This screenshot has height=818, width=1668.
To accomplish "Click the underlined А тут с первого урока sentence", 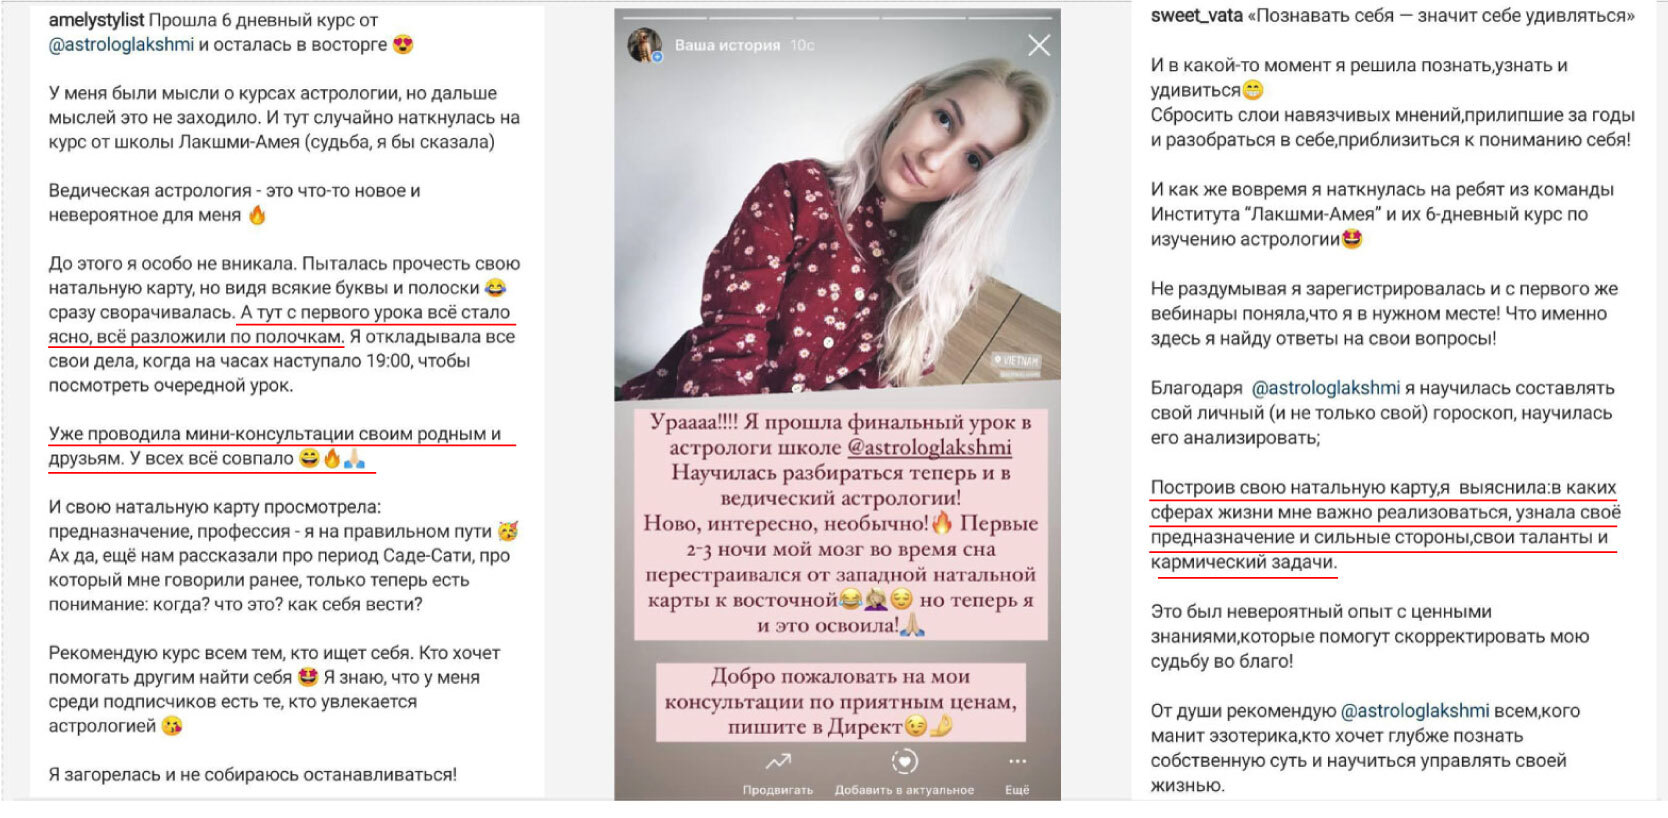I will click(x=280, y=324).
